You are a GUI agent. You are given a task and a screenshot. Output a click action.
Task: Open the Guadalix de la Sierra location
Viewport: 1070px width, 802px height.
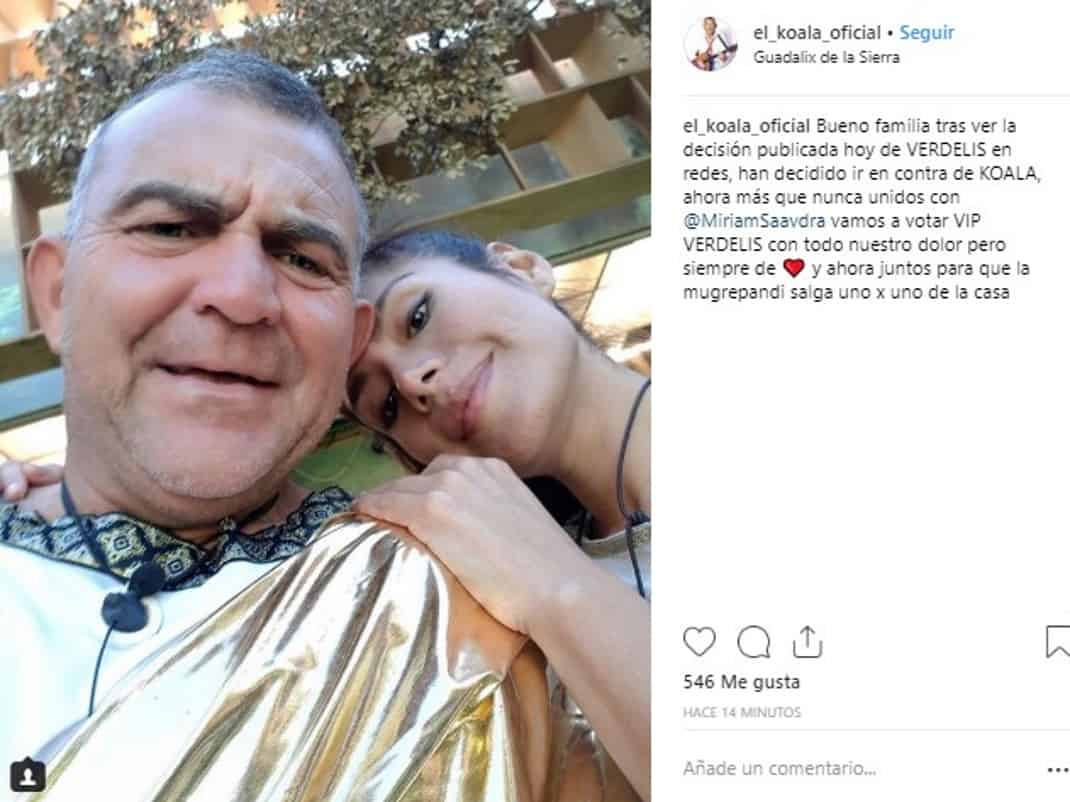pos(826,57)
